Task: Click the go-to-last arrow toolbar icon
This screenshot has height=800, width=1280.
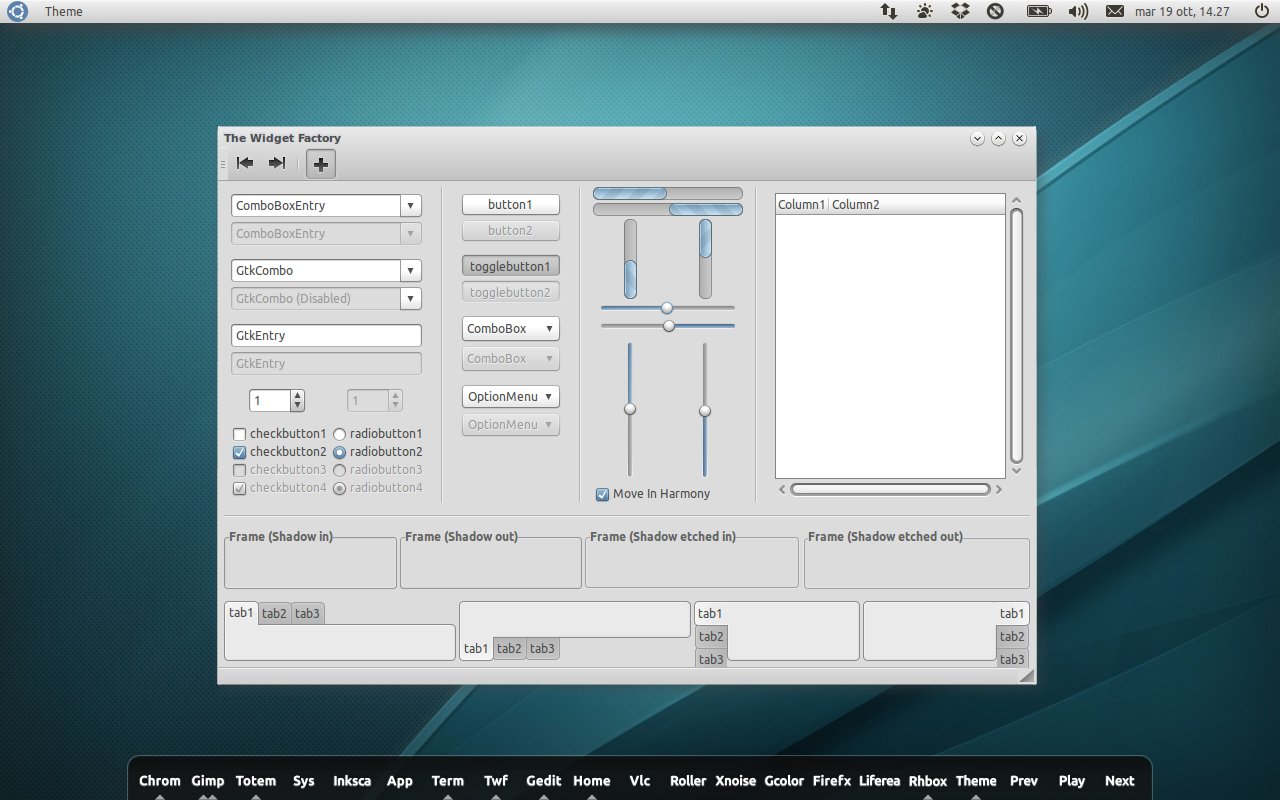Action: click(x=277, y=163)
